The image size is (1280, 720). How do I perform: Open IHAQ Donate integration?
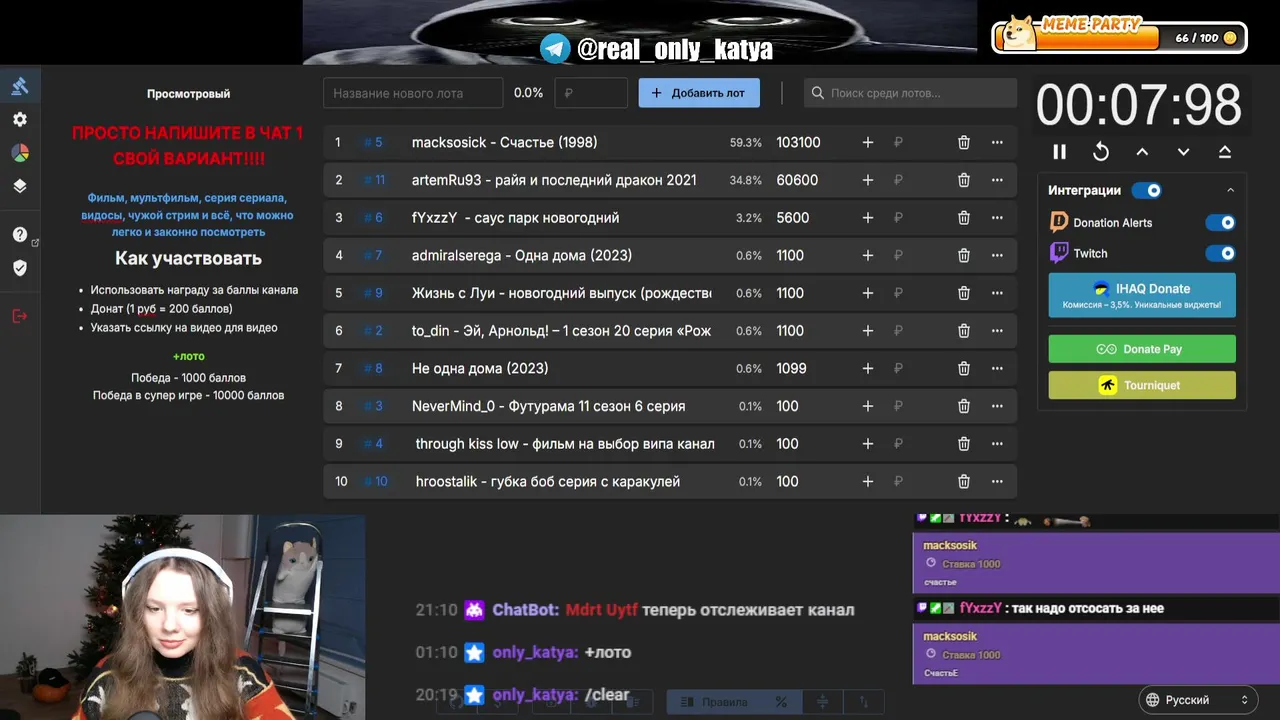pos(1142,295)
